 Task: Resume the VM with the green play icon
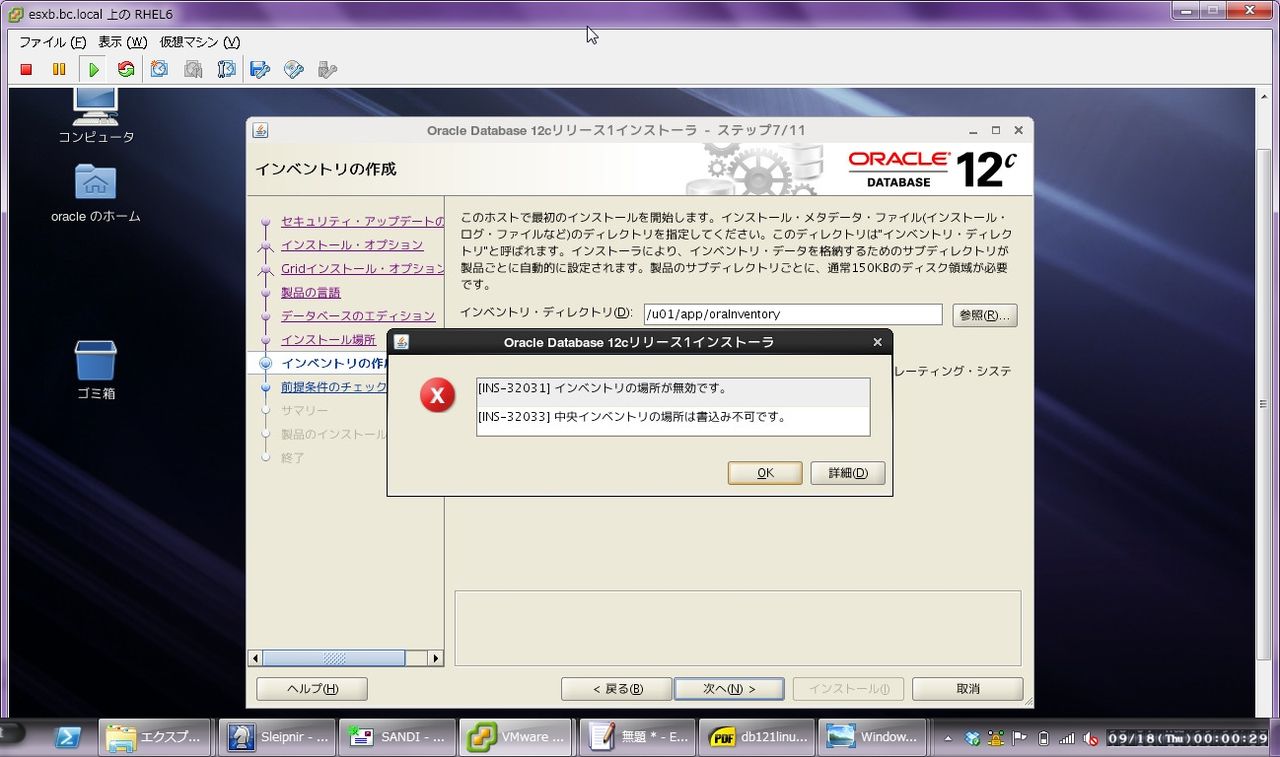tap(92, 69)
